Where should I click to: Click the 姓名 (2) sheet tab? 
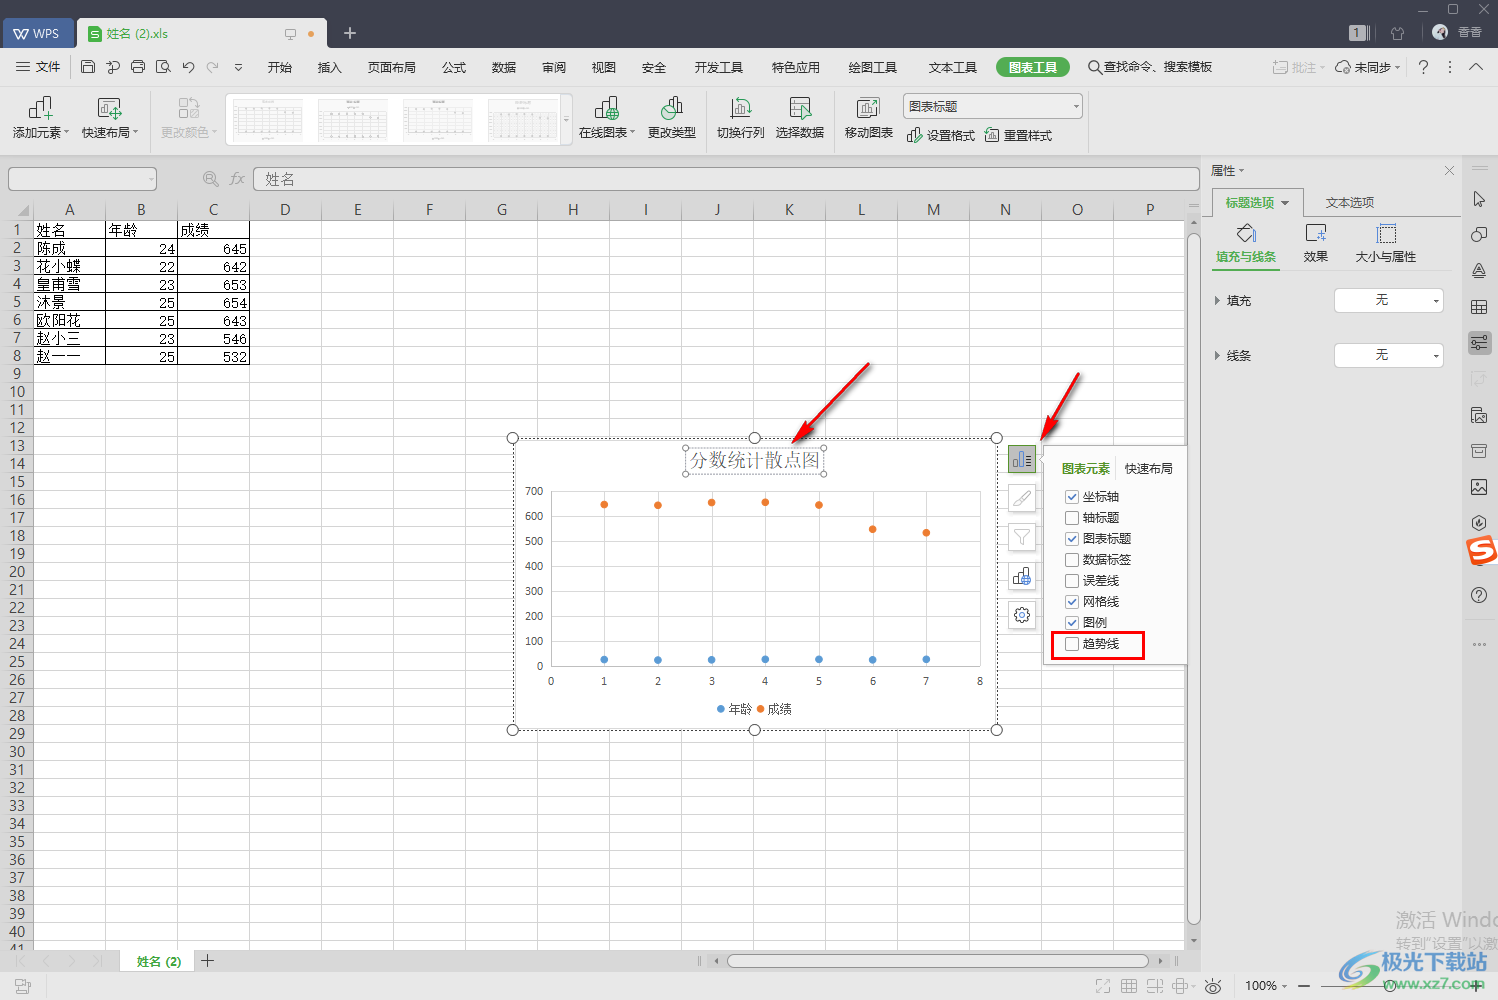pos(159,961)
